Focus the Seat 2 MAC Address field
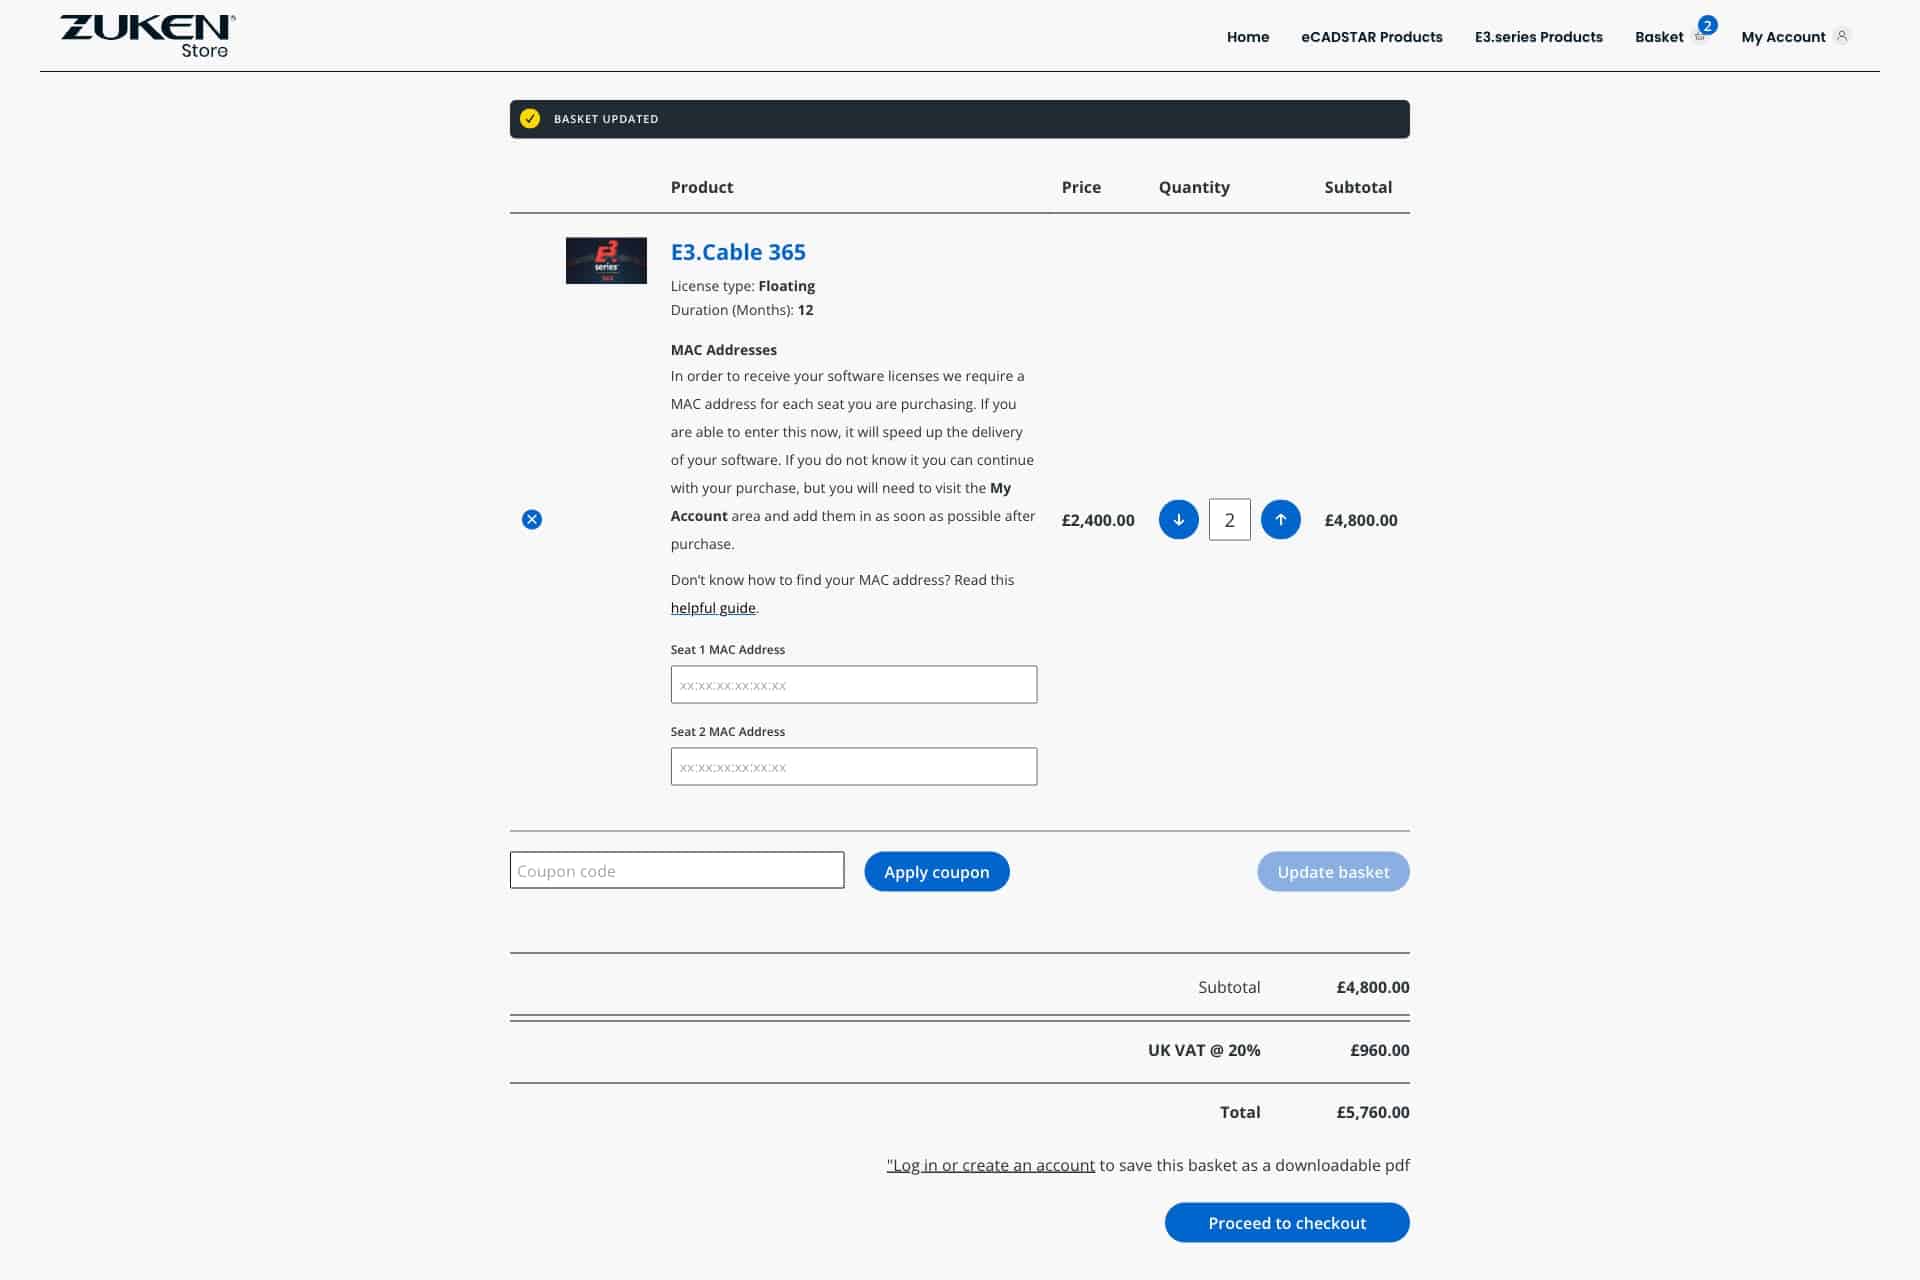This screenshot has width=1920, height=1280. (853, 767)
